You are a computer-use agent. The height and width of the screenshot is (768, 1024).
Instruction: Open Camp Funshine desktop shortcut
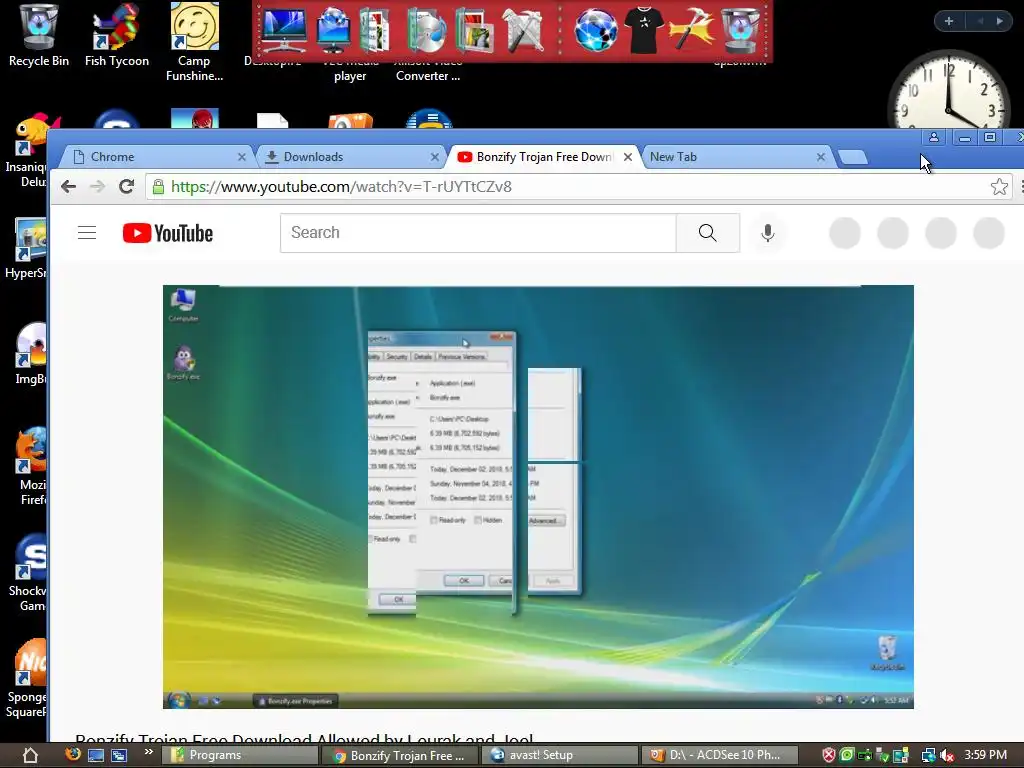coord(194,42)
